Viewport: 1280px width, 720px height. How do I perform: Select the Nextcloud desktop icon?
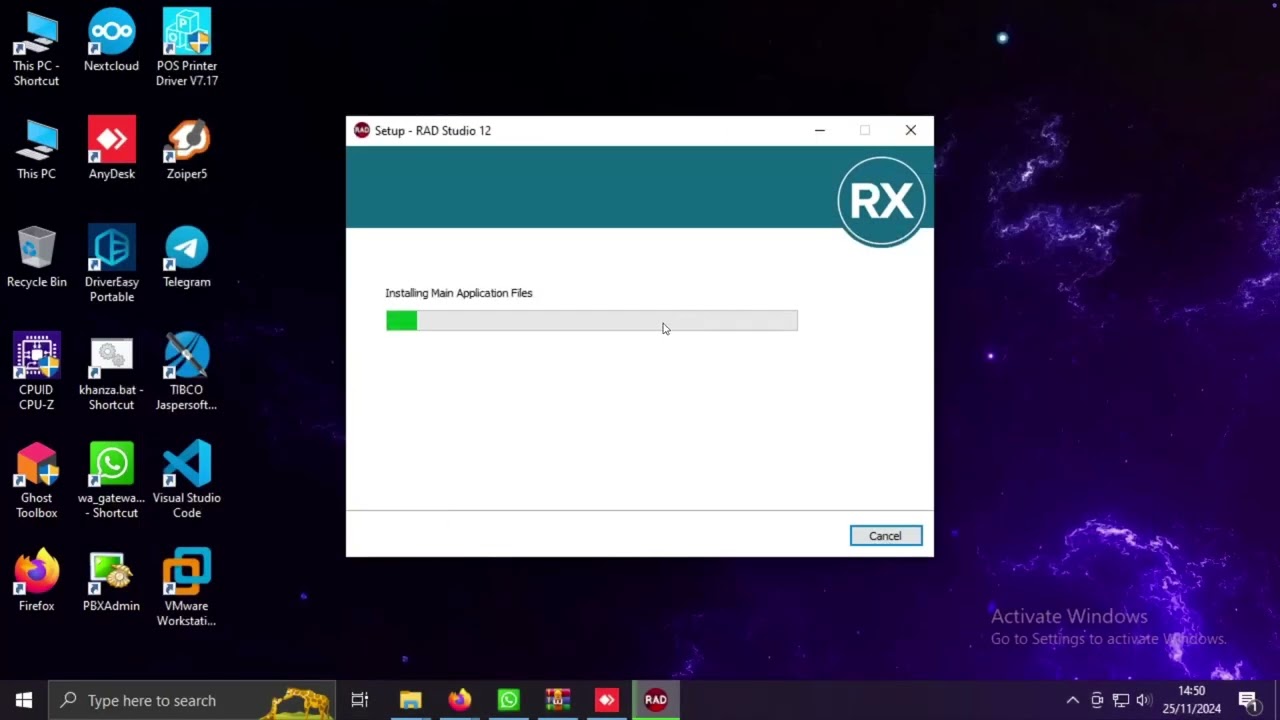pos(111,41)
